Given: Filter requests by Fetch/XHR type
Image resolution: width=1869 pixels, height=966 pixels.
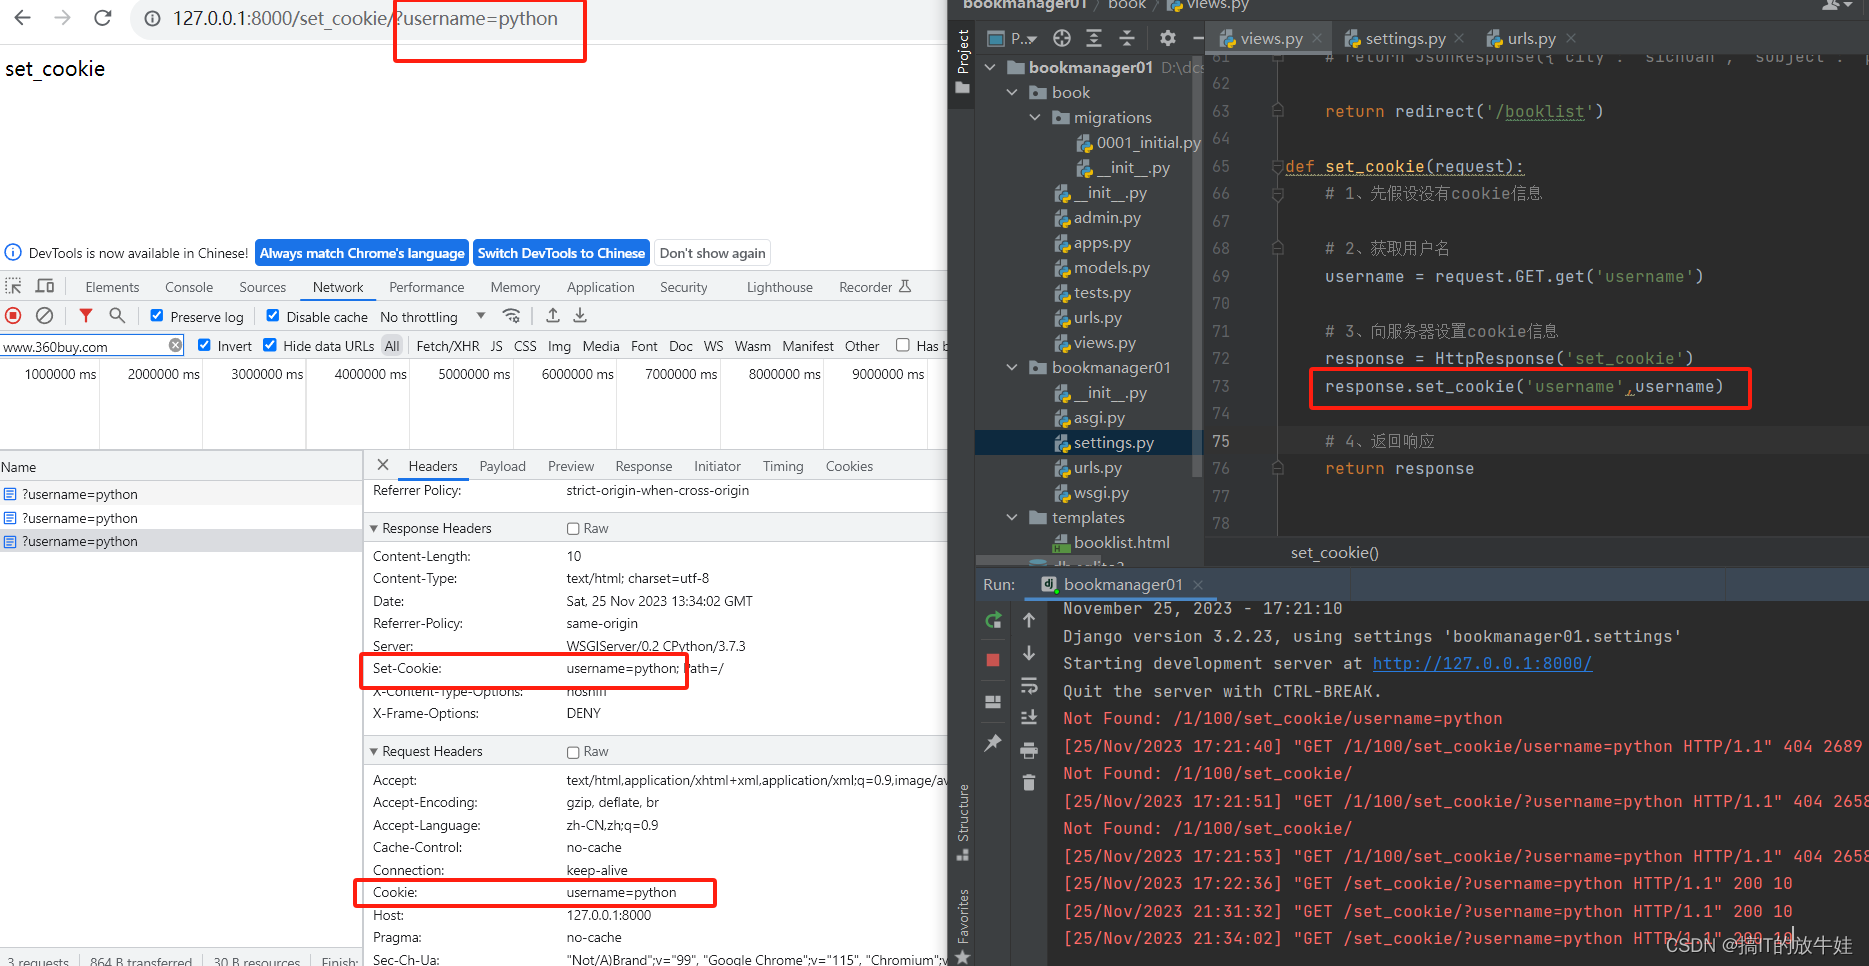Looking at the screenshot, I should (447, 346).
